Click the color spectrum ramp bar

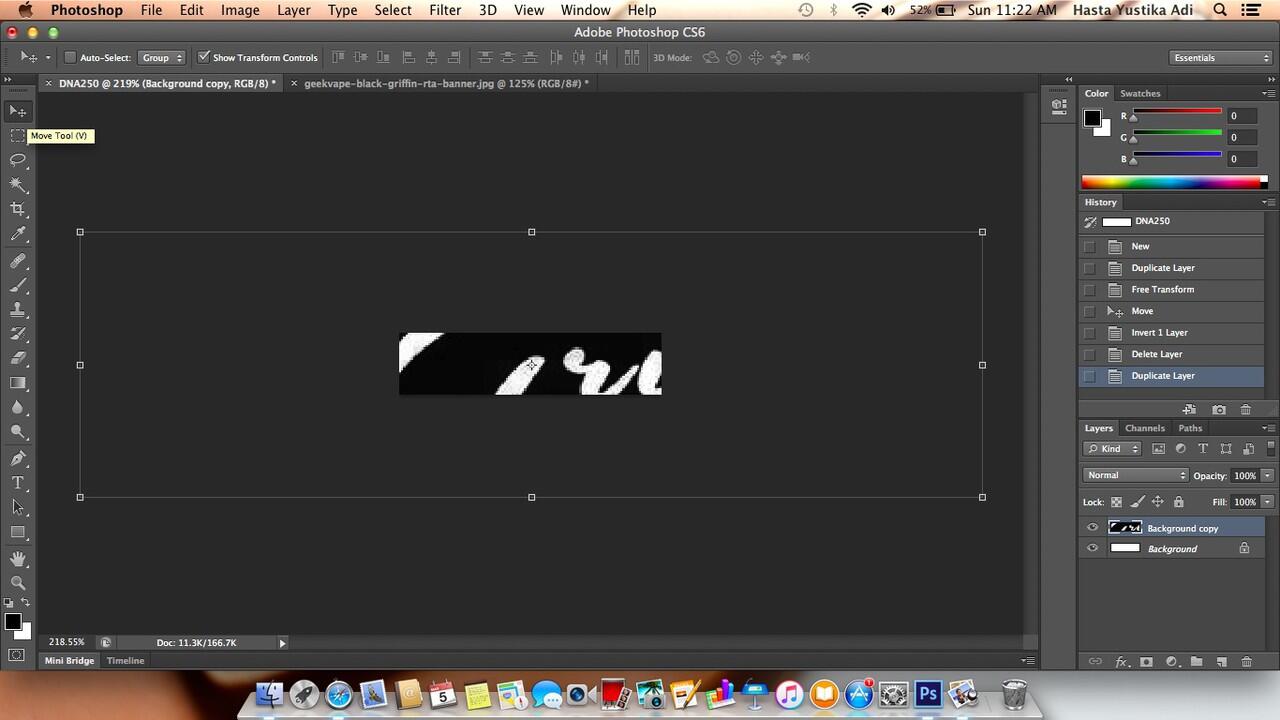coord(1172,183)
